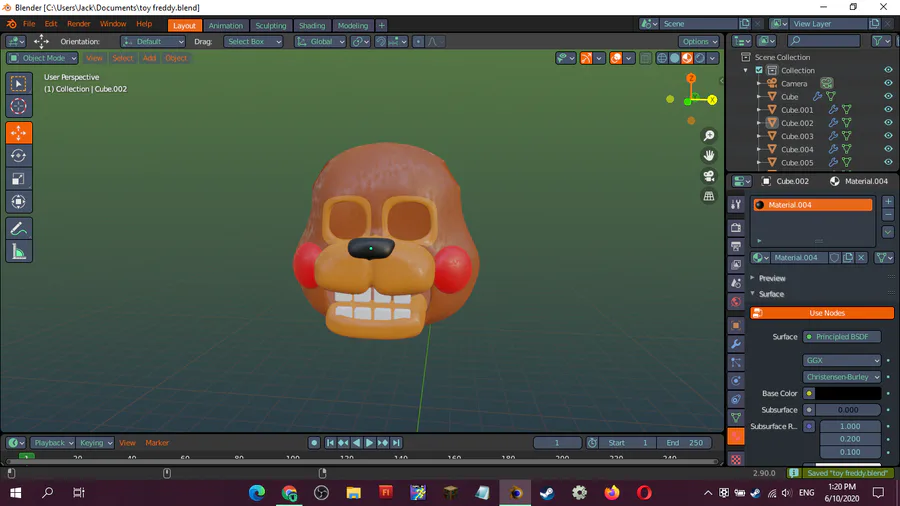Open the File menu
This screenshot has height=506, width=900.
click(29, 24)
